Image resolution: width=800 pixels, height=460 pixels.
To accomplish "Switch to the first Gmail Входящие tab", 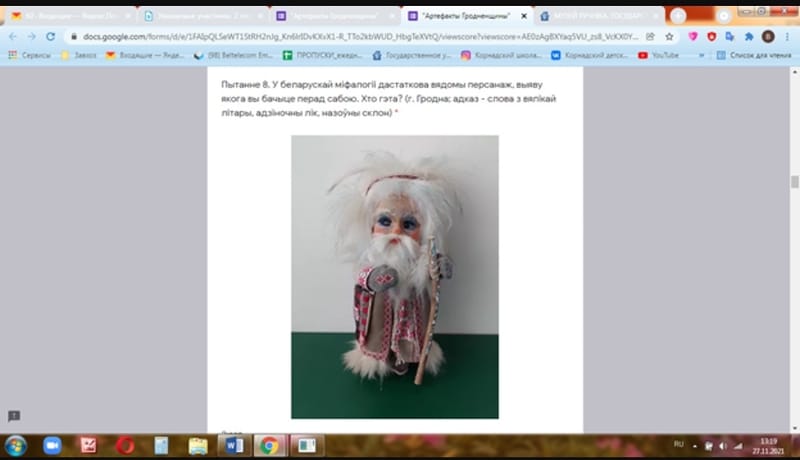I will pyautogui.click(x=65, y=16).
